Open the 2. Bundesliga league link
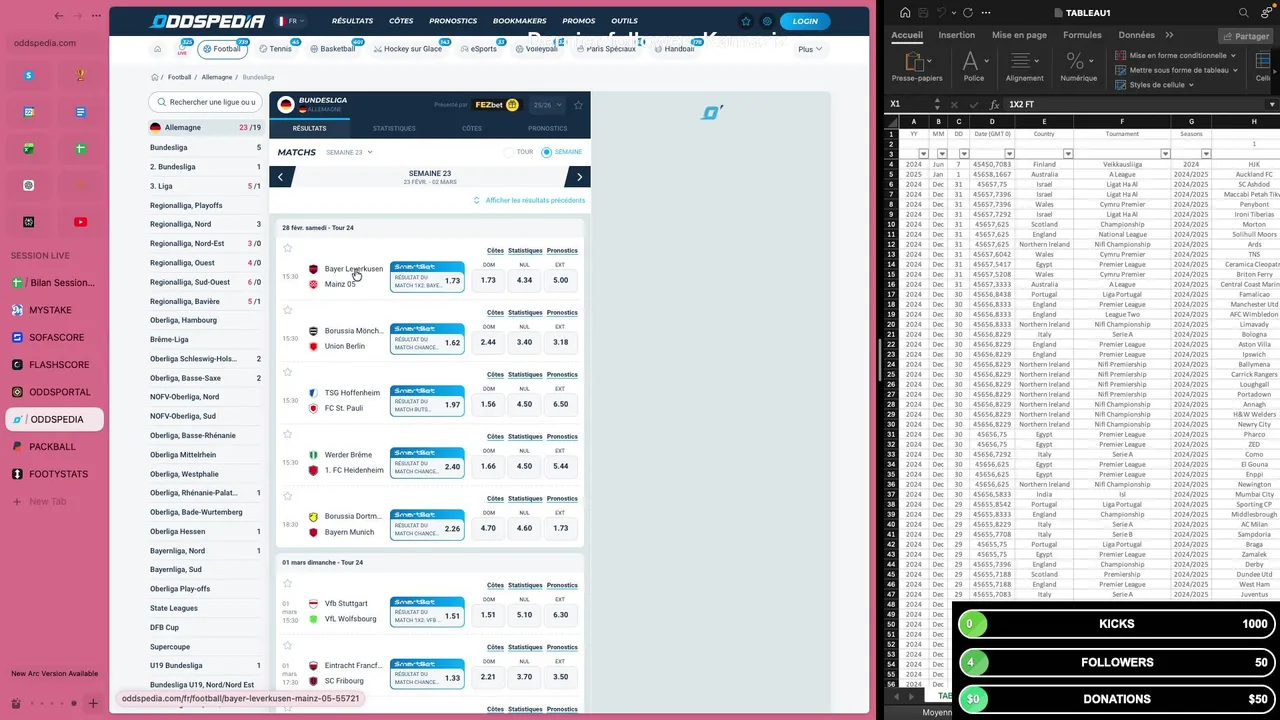The image size is (1280, 720). pos(173,167)
